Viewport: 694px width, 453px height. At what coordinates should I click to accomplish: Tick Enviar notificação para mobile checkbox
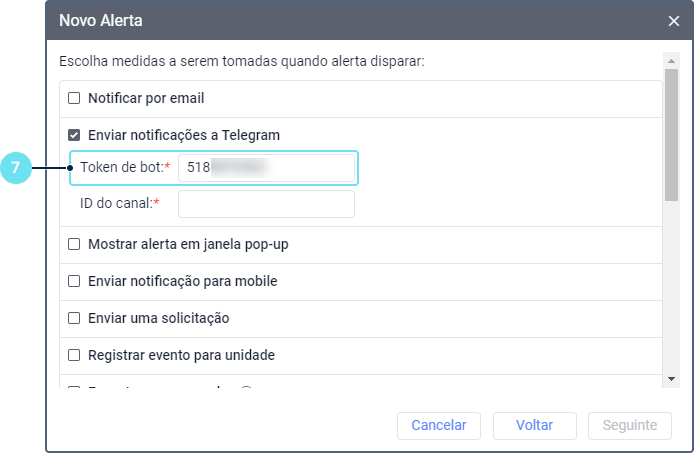[74, 281]
